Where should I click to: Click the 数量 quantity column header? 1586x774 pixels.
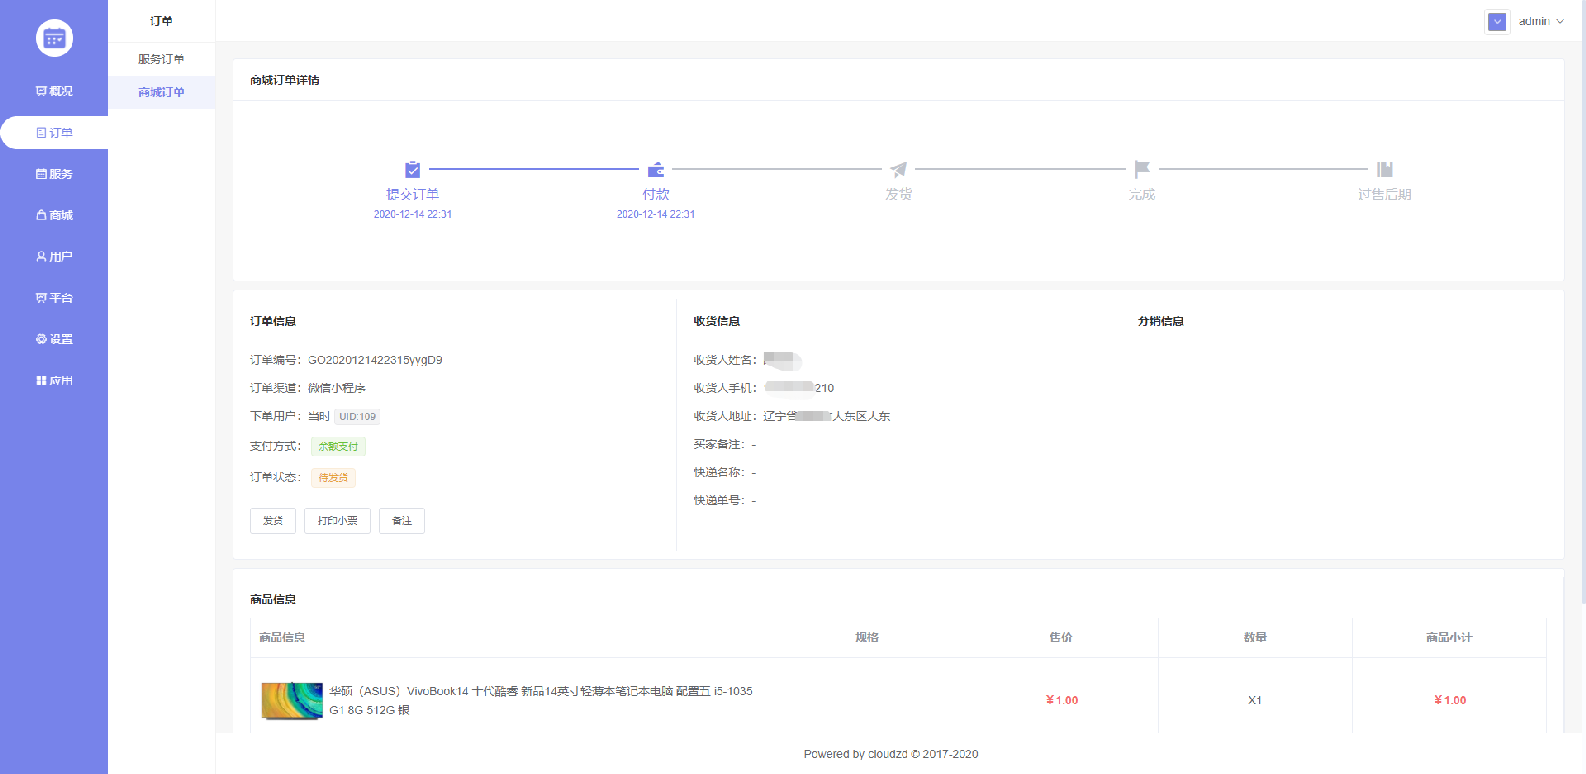[x=1255, y=637]
